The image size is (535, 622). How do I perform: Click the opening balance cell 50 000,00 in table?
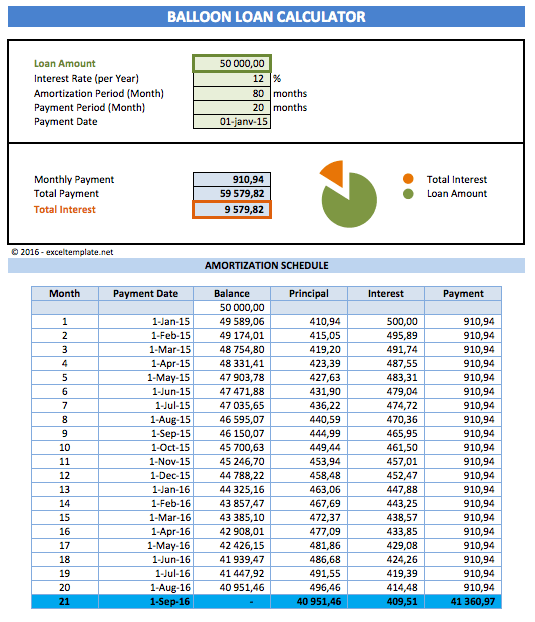(232, 307)
